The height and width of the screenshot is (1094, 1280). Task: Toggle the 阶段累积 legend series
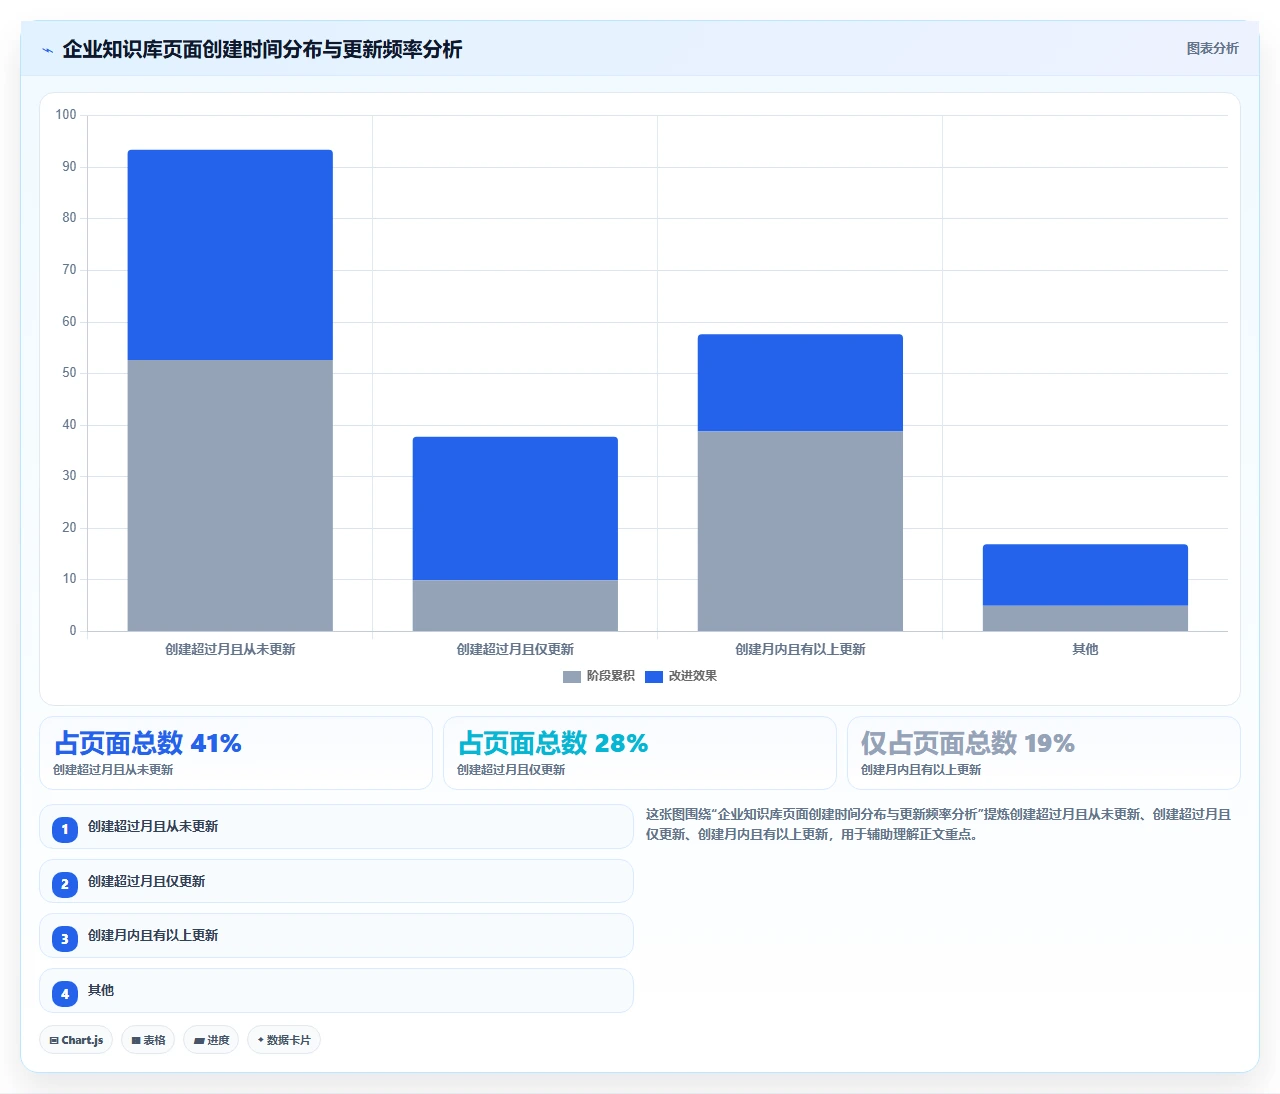(x=599, y=676)
